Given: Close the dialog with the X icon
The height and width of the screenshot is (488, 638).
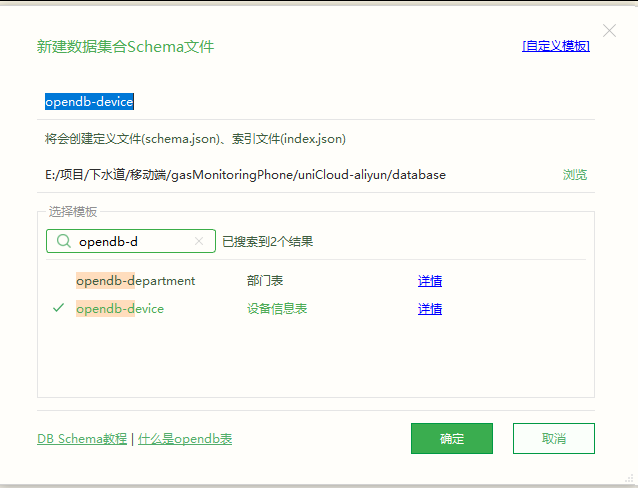Looking at the screenshot, I should [x=609, y=31].
